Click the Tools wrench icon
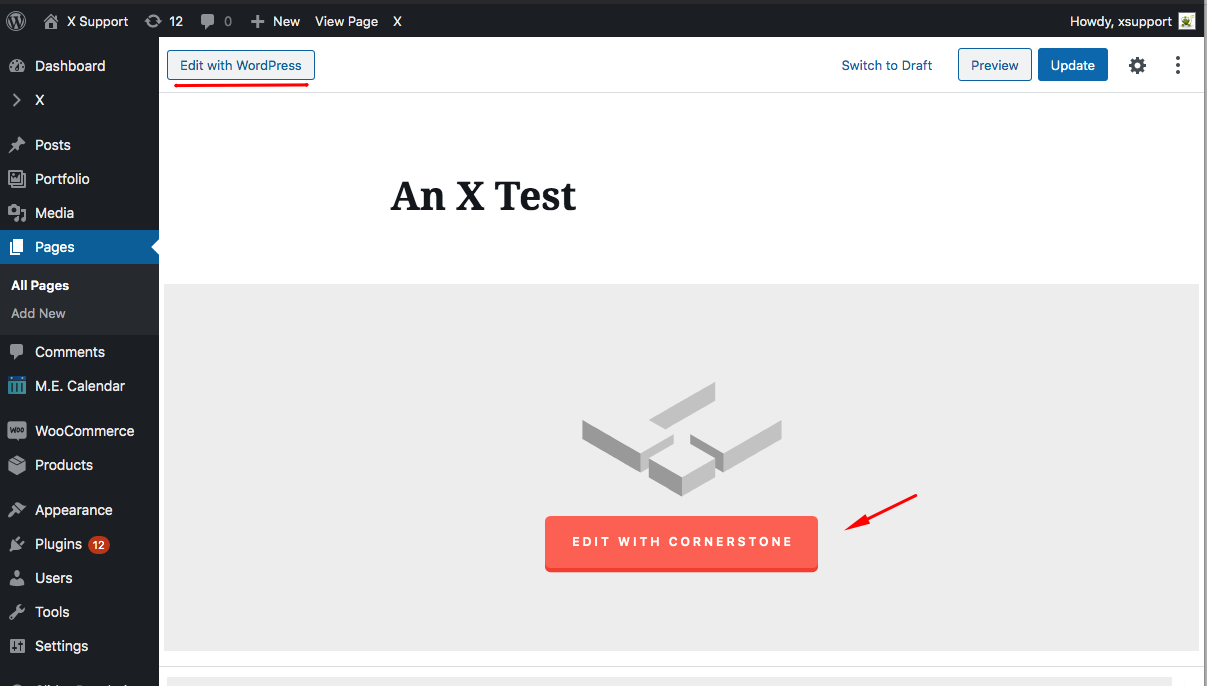 pyautogui.click(x=17, y=612)
